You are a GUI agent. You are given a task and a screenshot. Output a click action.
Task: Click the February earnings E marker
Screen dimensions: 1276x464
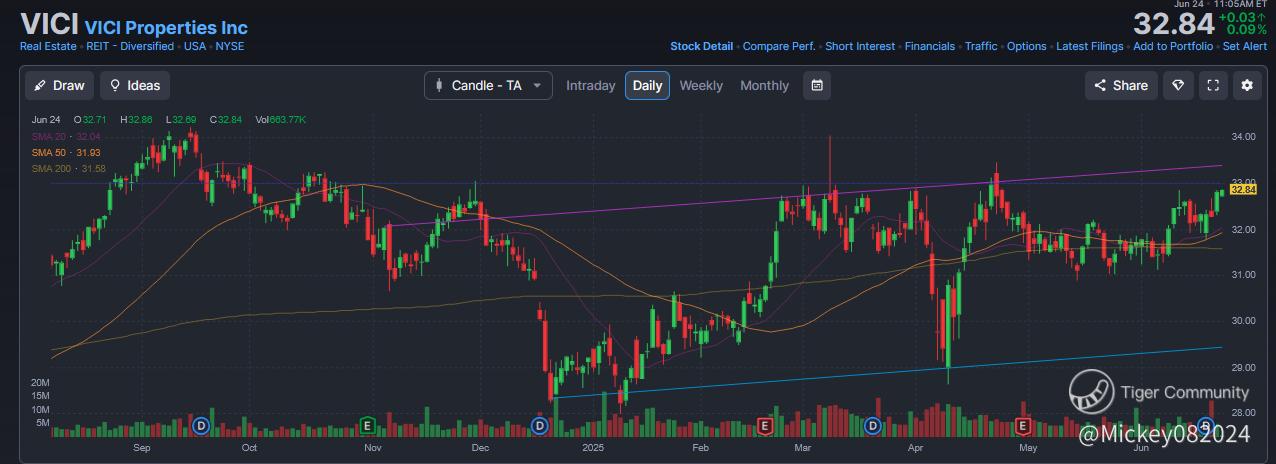[x=765, y=426]
